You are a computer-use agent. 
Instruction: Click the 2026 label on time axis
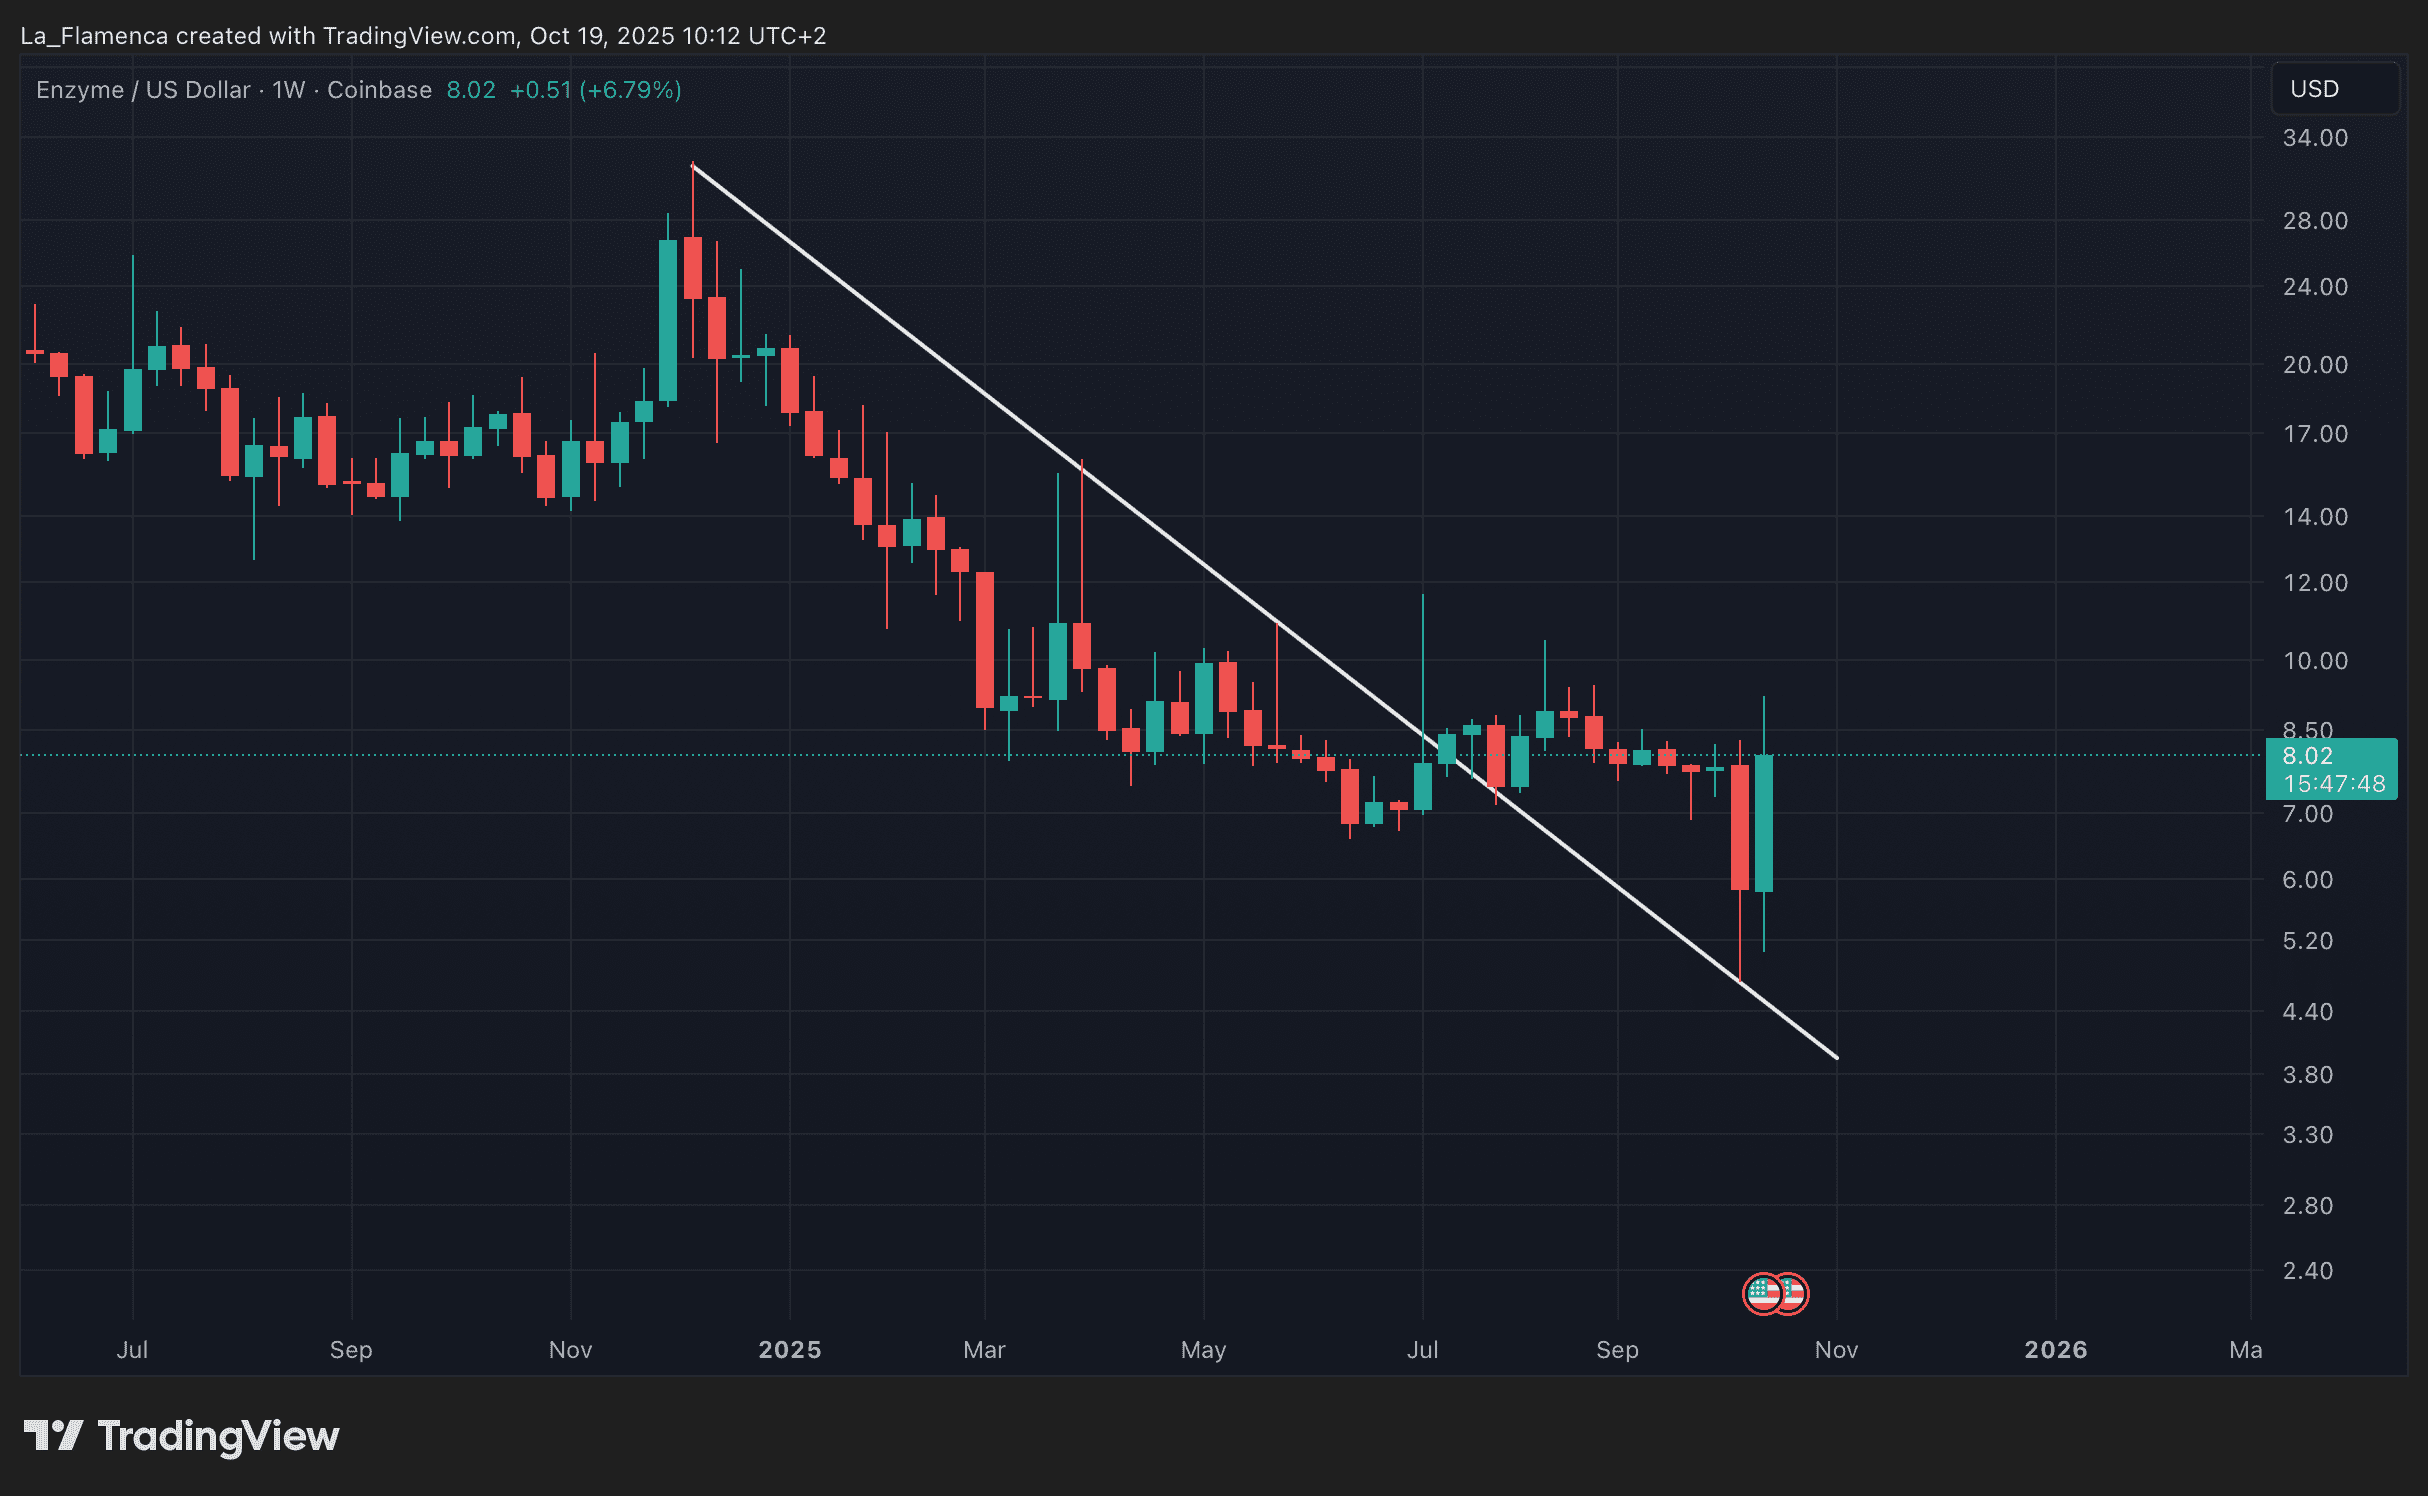point(2055,1350)
